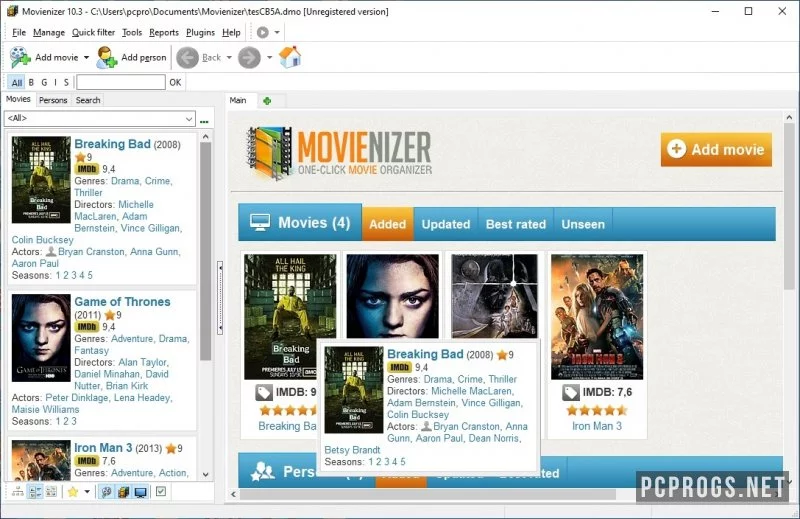Open the File menu
The height and width of the screenshot is (519, 800).
coord(19,32)
